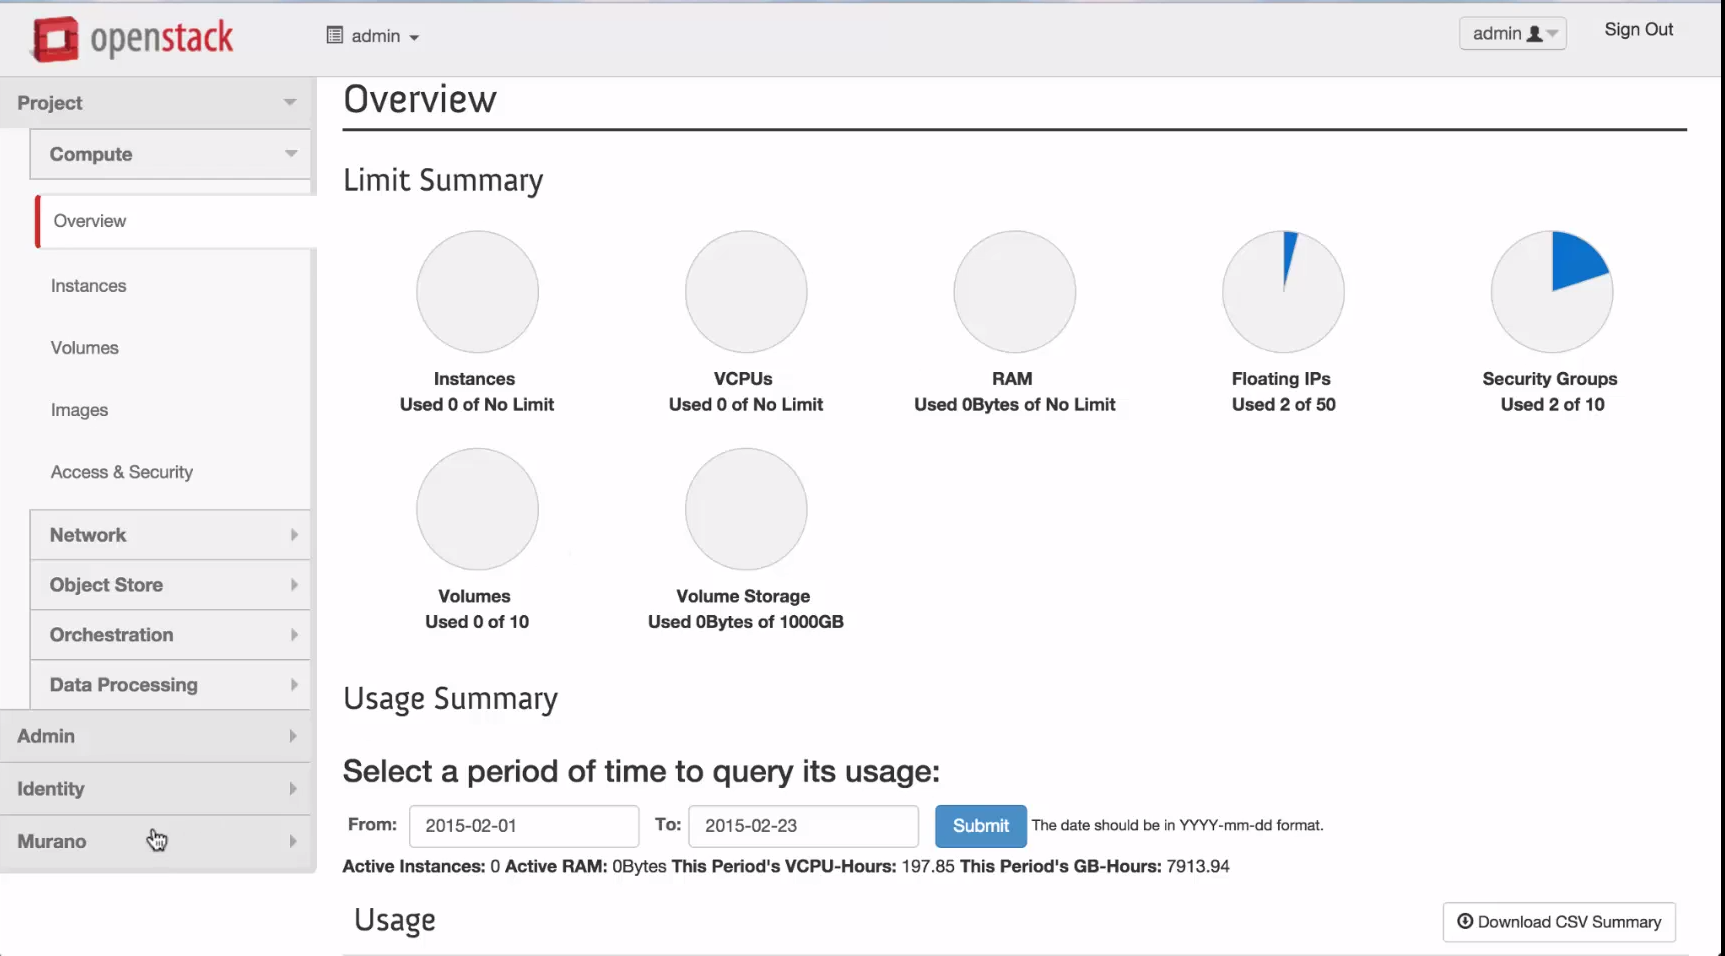Click the Sign Out link

(1638, 30)
